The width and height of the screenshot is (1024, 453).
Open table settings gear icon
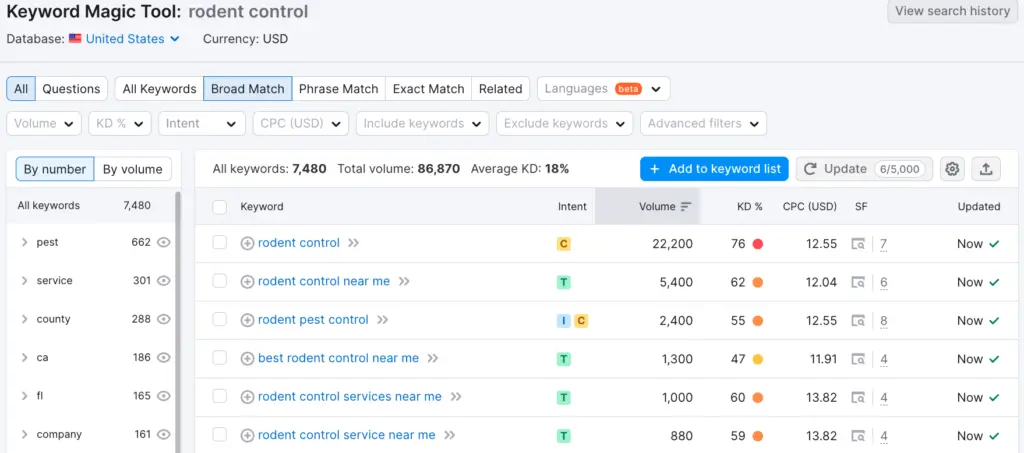pos(952,169)
